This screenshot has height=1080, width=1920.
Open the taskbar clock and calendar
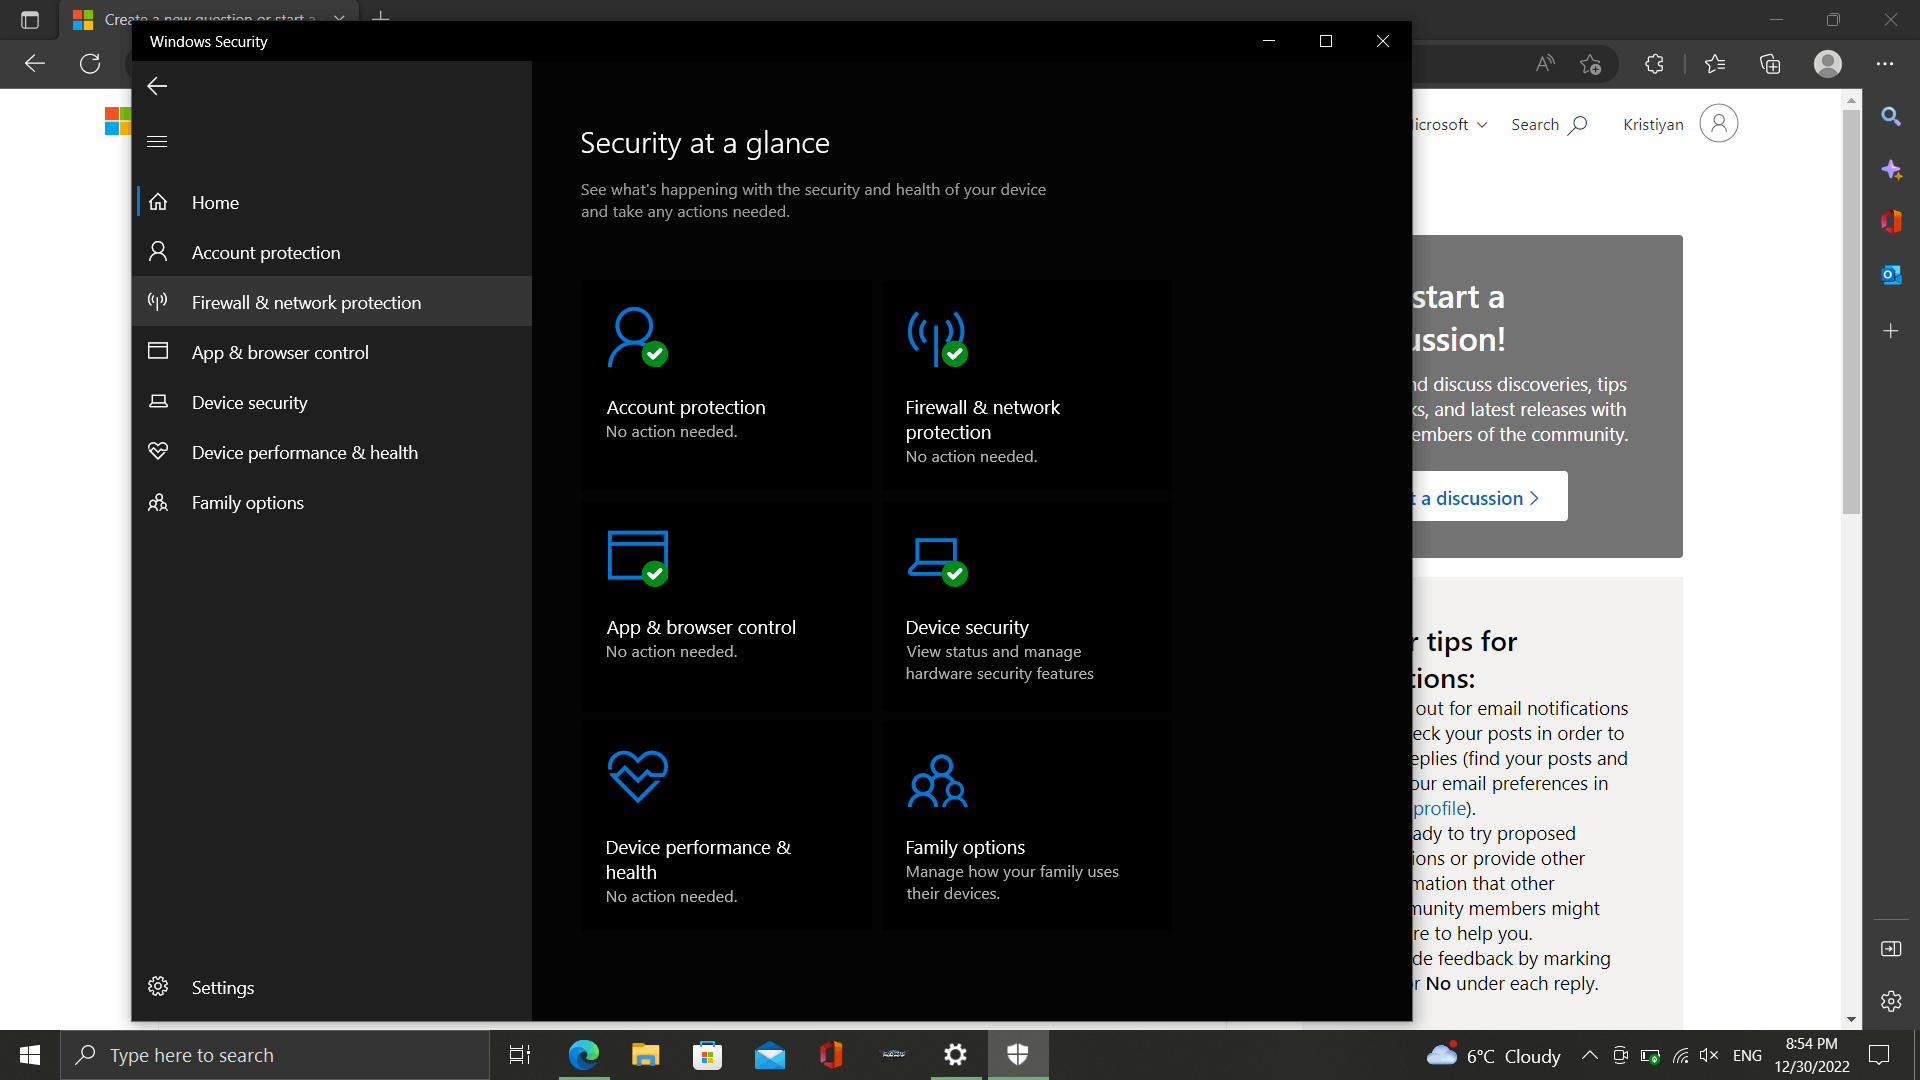click(x=1812, y=1055)
